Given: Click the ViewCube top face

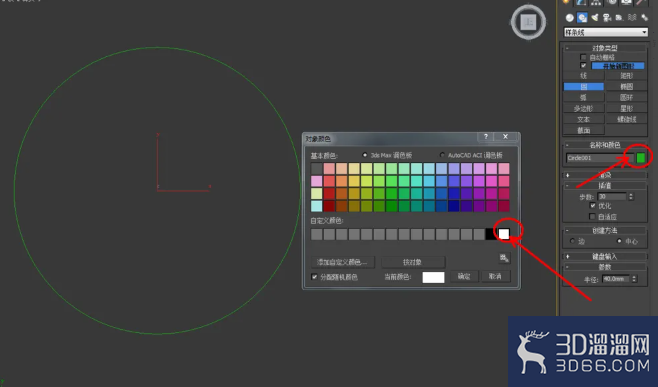Looking at the screenshot, I should [528, 22].
